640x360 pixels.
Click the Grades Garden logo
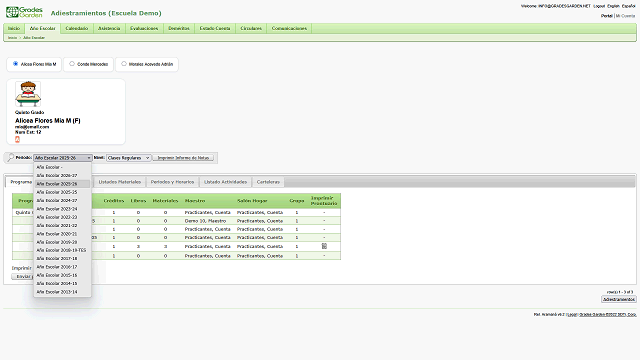point(24,12)
